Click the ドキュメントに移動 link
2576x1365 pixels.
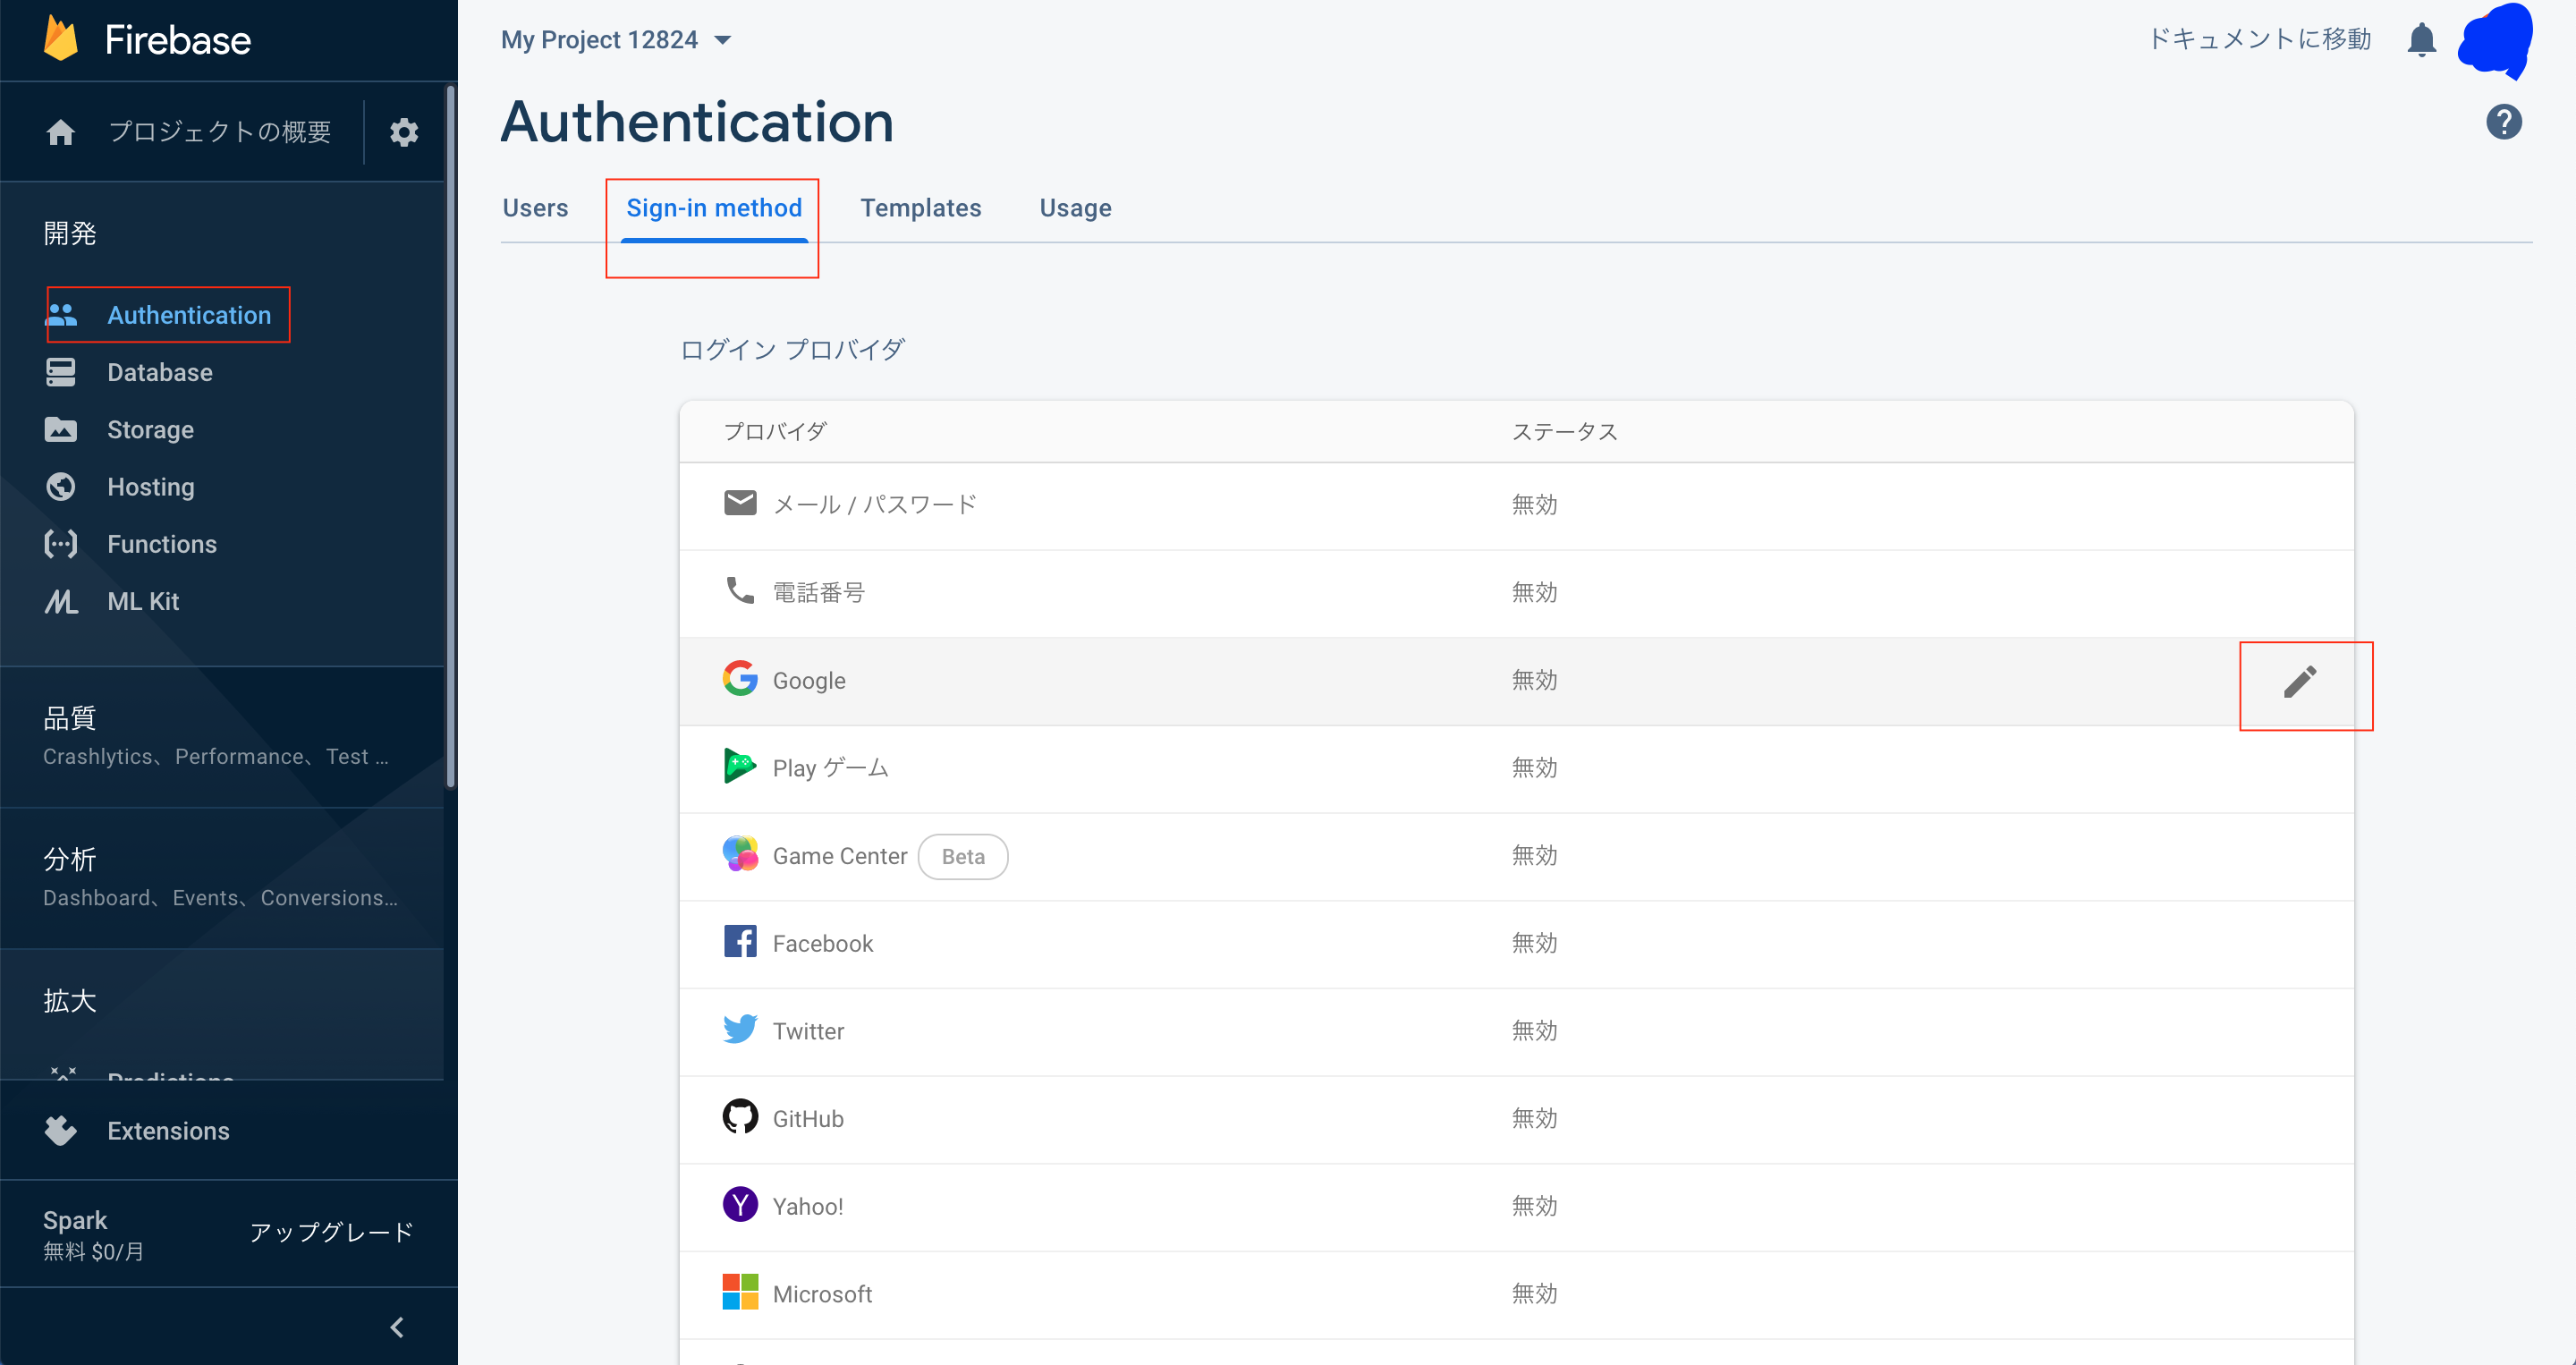click(2259, 40)
